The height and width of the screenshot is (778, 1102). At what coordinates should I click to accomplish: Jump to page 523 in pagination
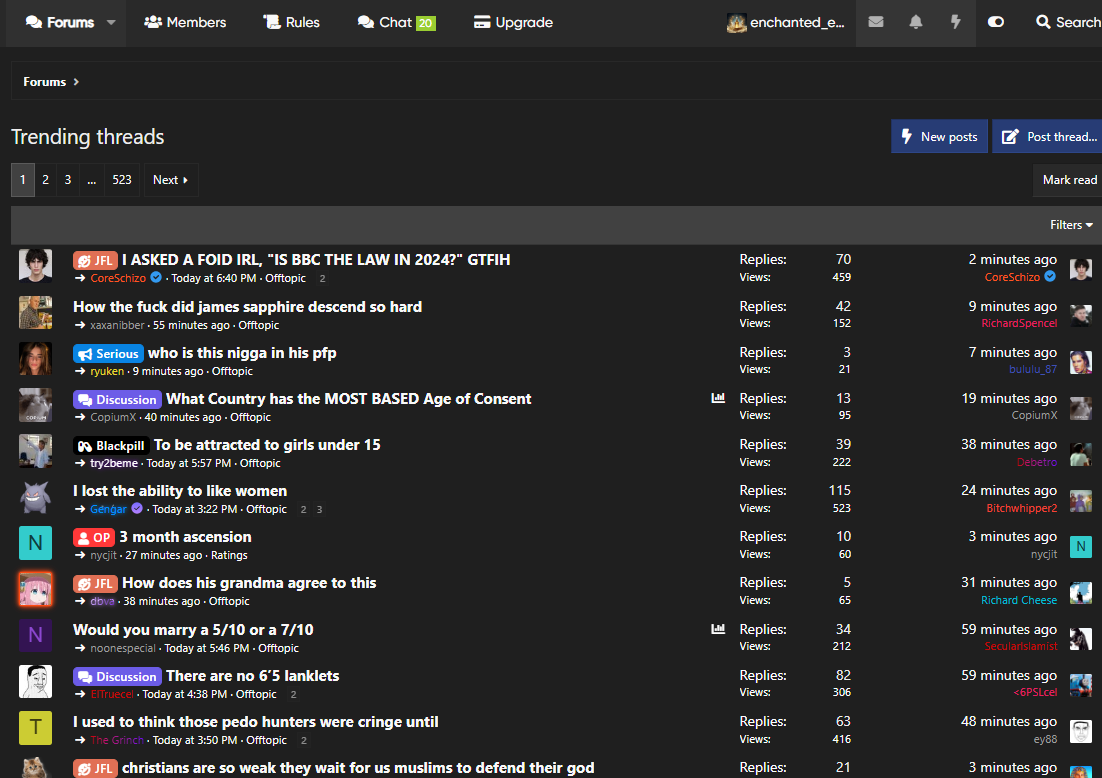[122, 180]
